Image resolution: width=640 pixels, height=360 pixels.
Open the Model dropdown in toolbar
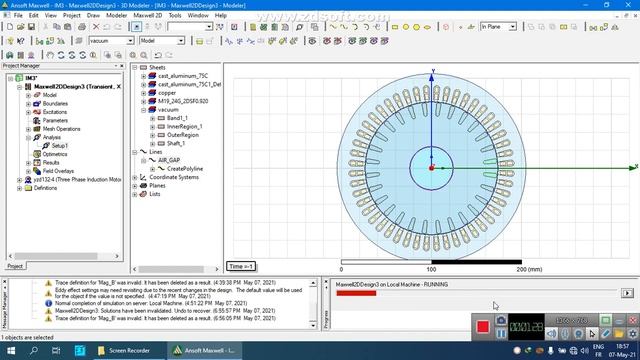tap(181, 41)
